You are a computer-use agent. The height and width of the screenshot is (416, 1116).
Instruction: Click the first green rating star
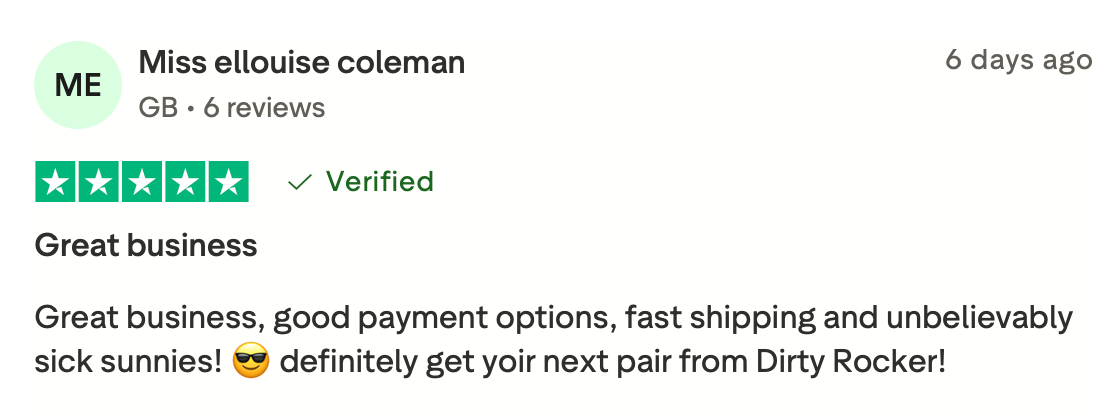[x=55, y=182]
